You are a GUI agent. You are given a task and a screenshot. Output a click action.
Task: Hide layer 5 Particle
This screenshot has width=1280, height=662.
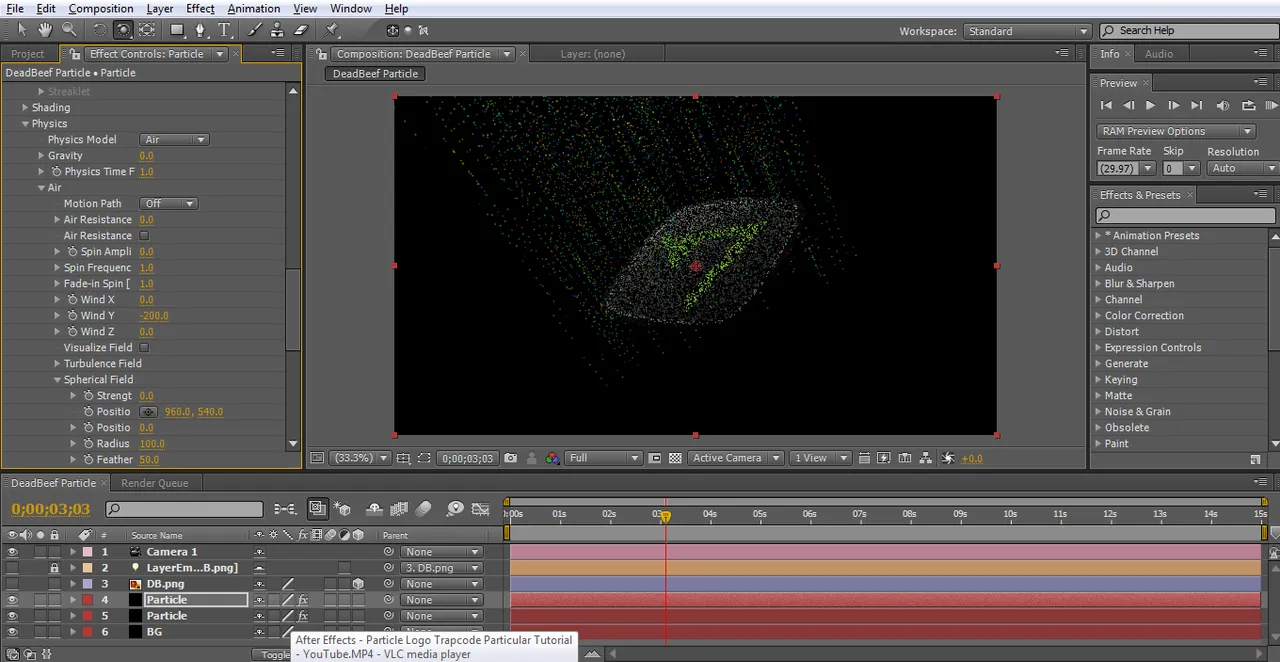coord(12,616)
